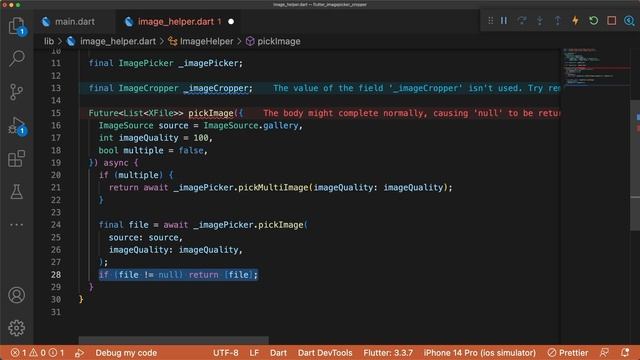Click 'multiple = false' on line 18
The width and height of the screenshot is (640, 360).
[164, 151]
